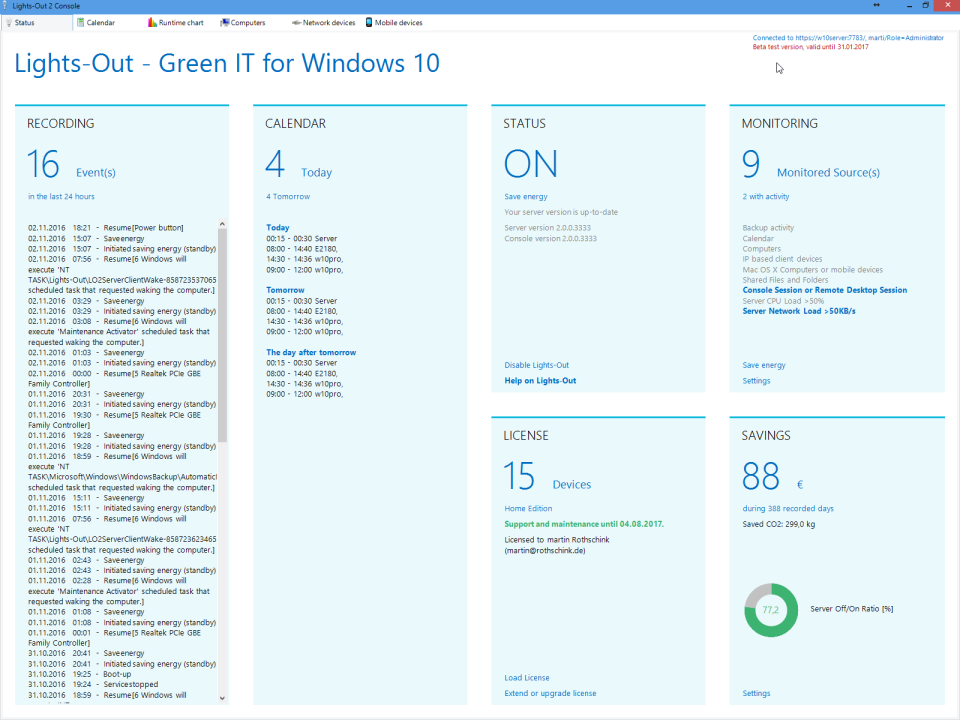Open Settings in the Savings panel

756,693
